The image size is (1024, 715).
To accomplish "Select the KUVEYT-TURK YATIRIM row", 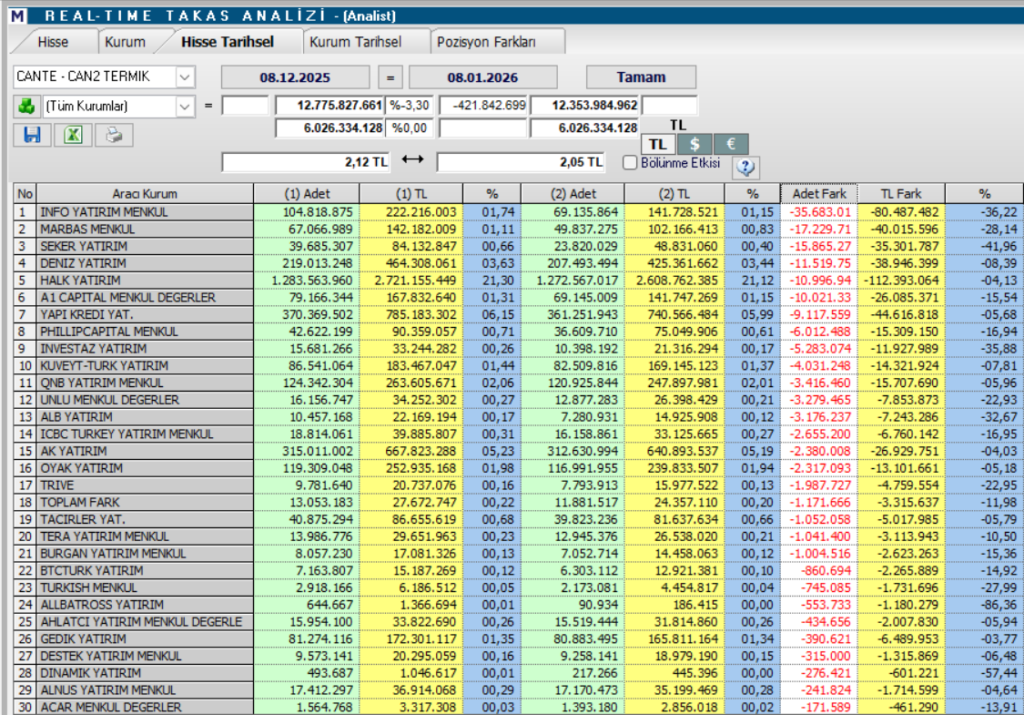I will pyautogui.click(x=519, y=366).
